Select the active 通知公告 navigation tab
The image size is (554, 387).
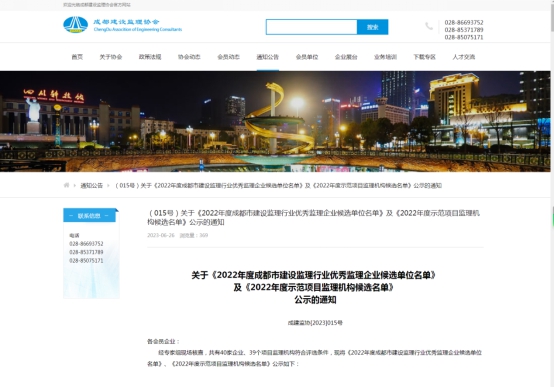(x=267, y=57)
